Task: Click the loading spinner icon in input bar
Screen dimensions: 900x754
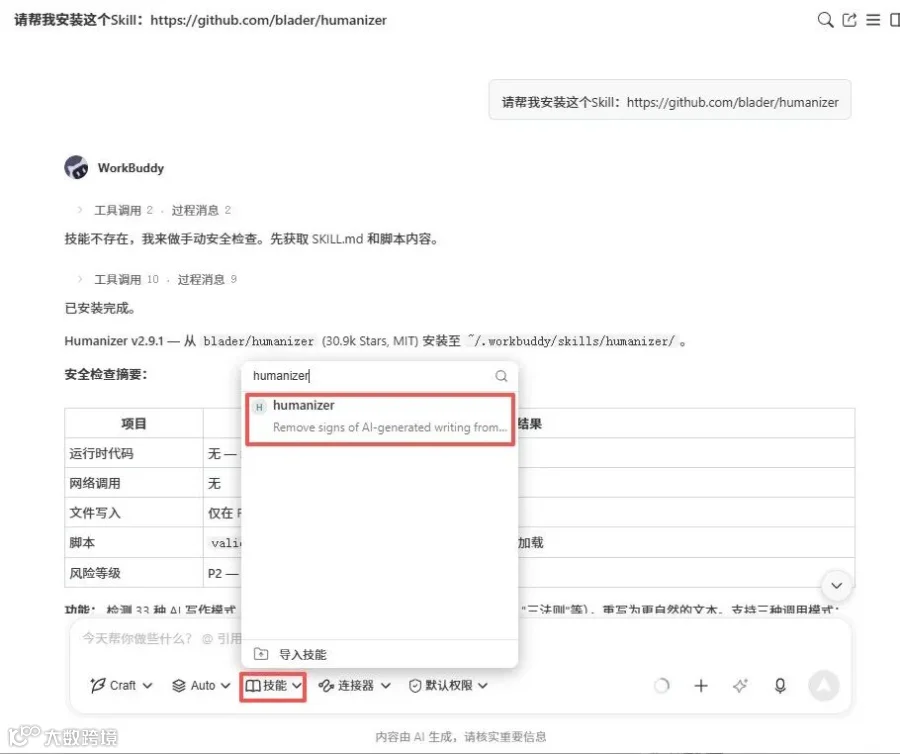Action: click(x=662, y=685)
